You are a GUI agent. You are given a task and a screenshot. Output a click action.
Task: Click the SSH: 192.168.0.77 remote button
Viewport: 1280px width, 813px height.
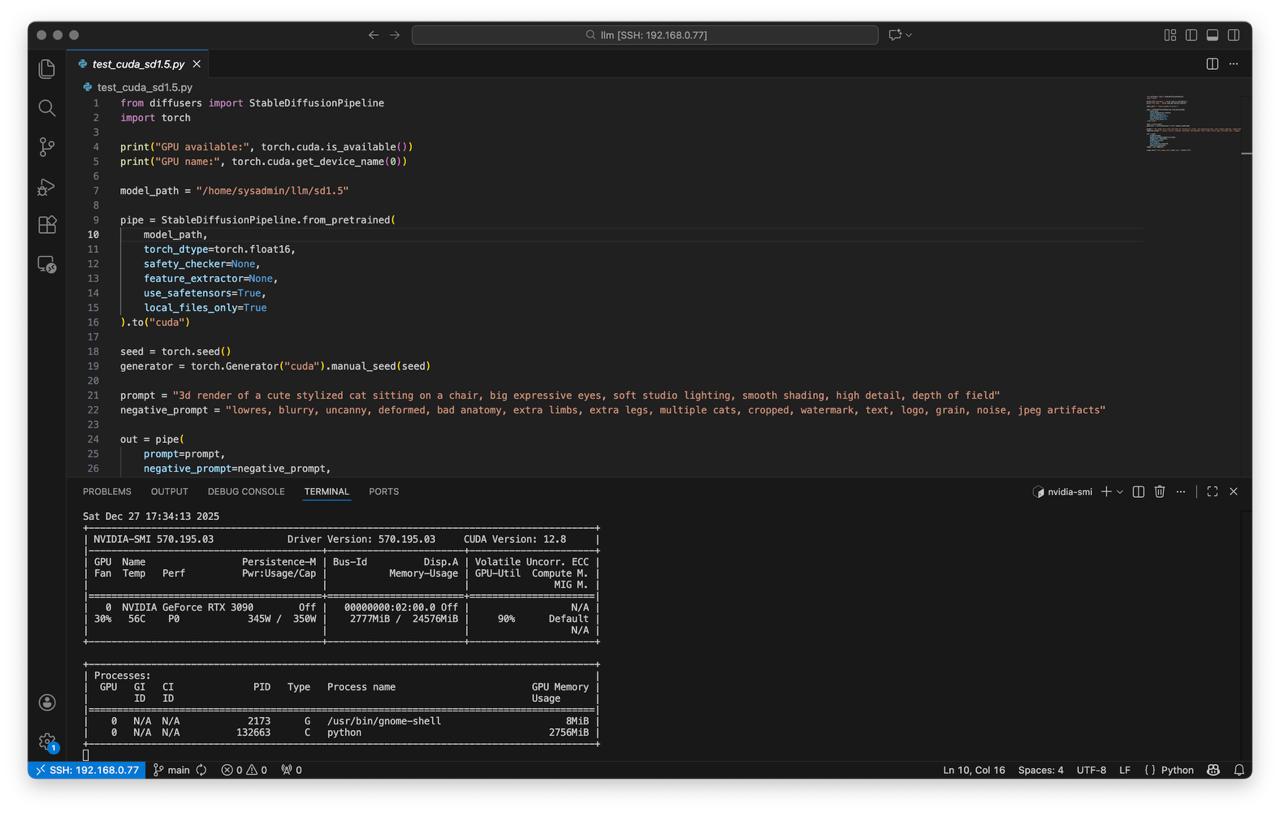87,770
